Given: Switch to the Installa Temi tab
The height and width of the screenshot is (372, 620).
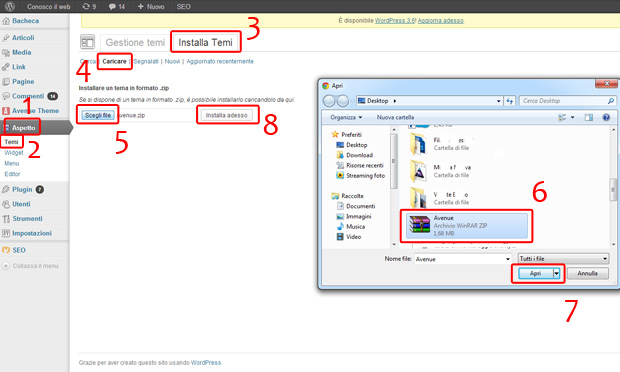Looking at the screenshot, I should tap(205, 42).
